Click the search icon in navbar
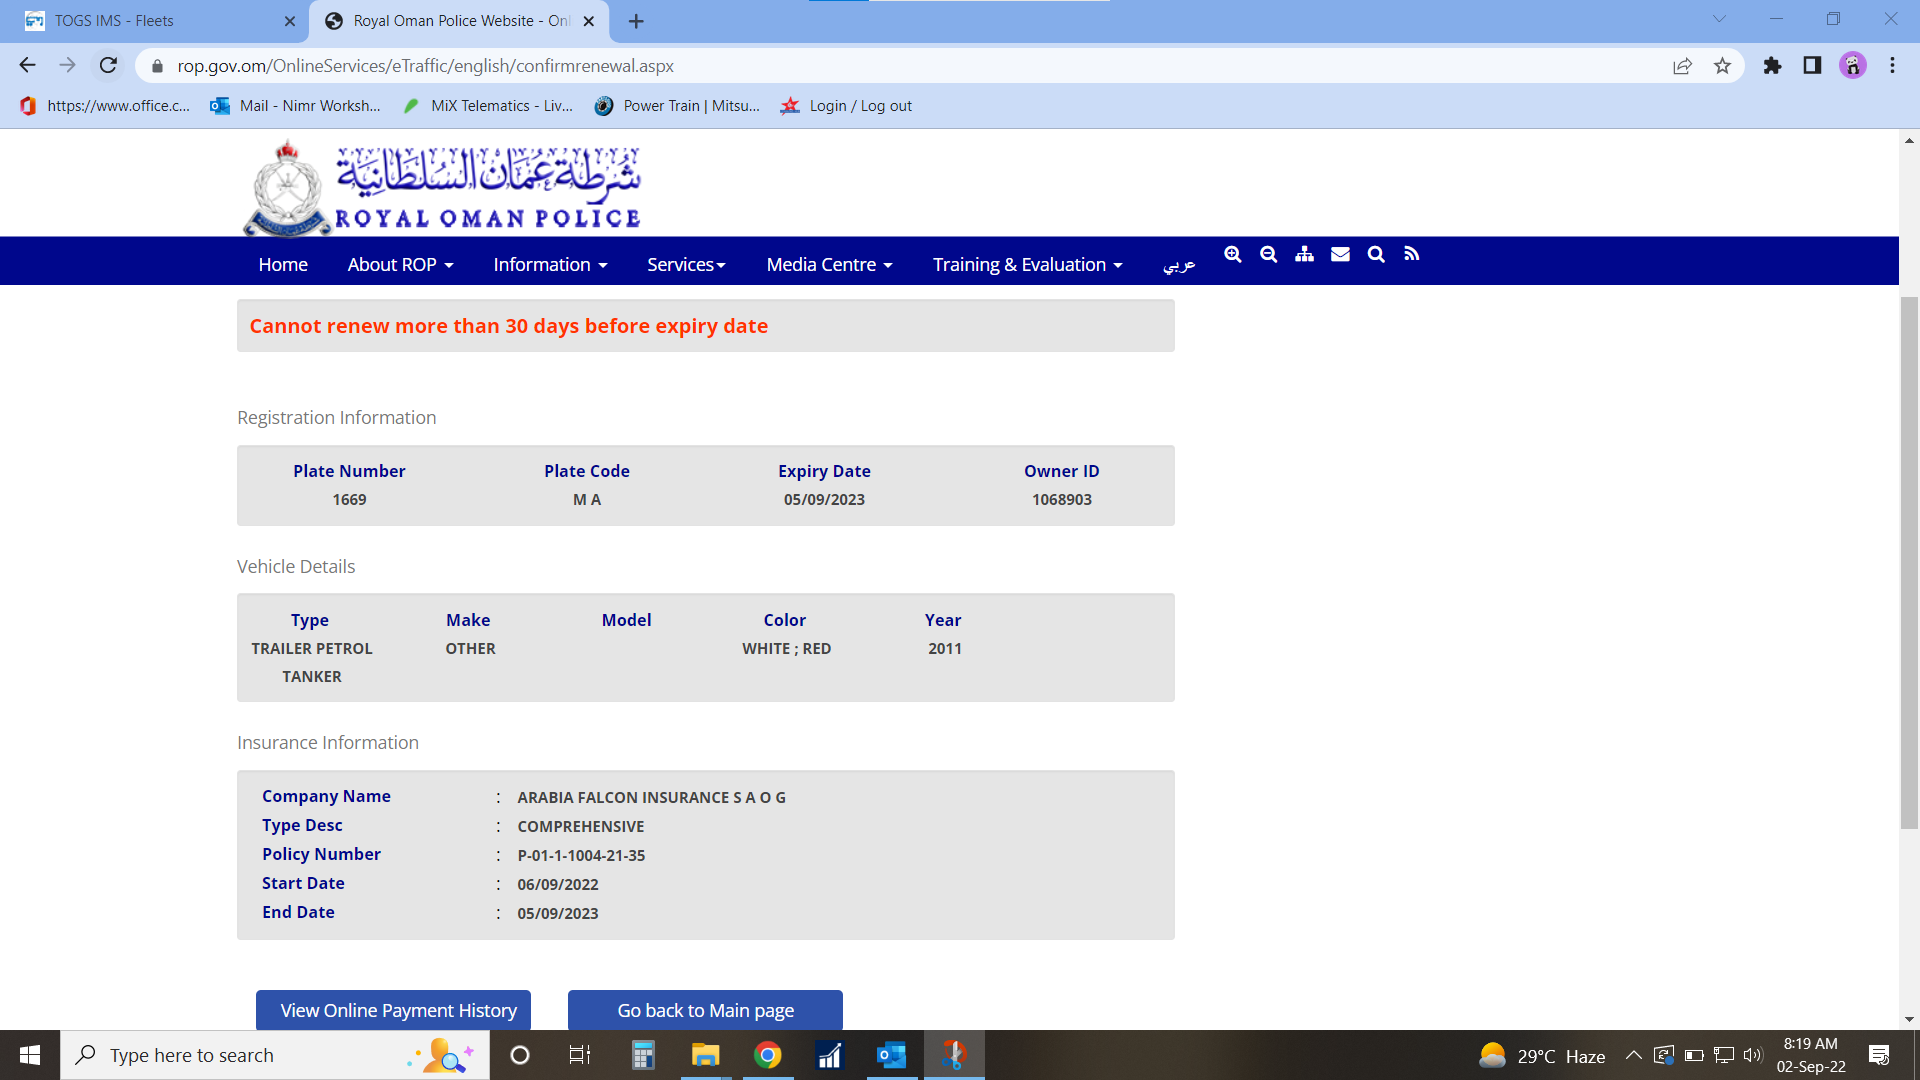 pos(1376,254)
